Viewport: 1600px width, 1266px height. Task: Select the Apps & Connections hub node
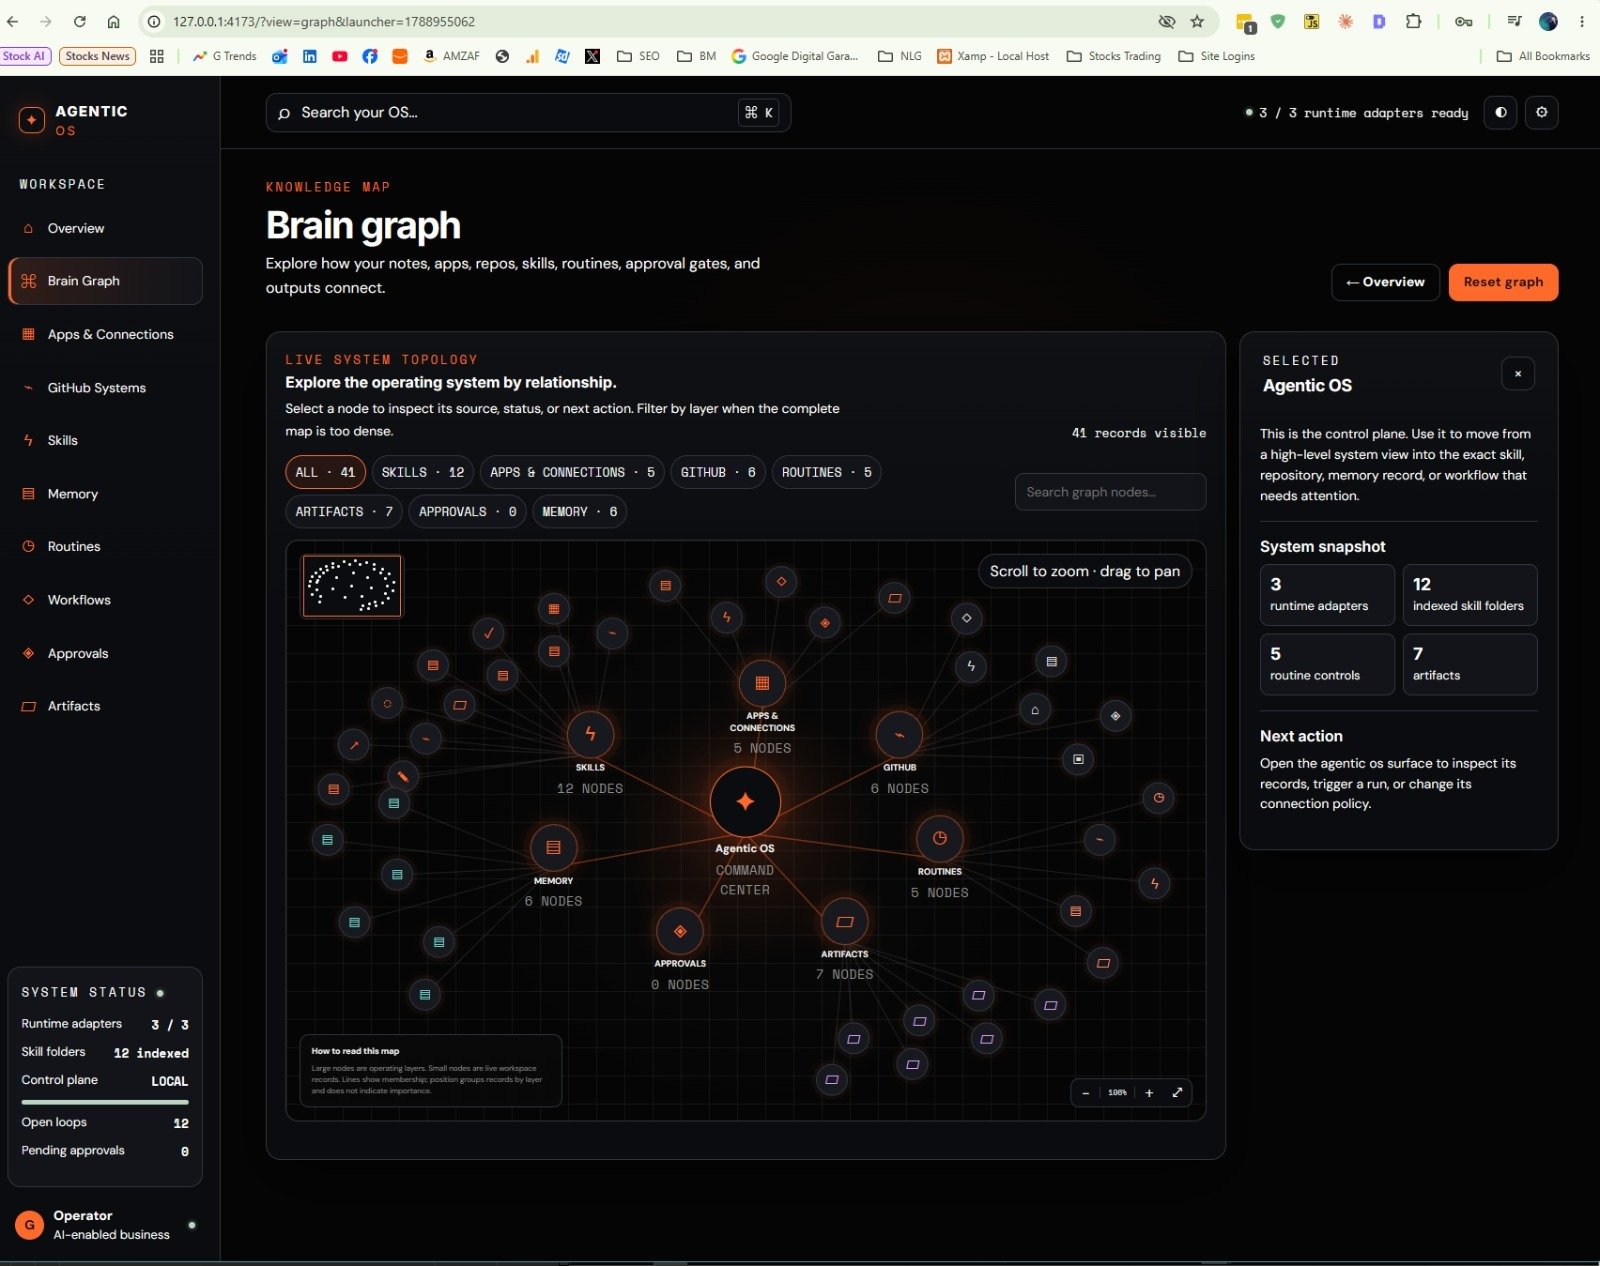(762, 683)
